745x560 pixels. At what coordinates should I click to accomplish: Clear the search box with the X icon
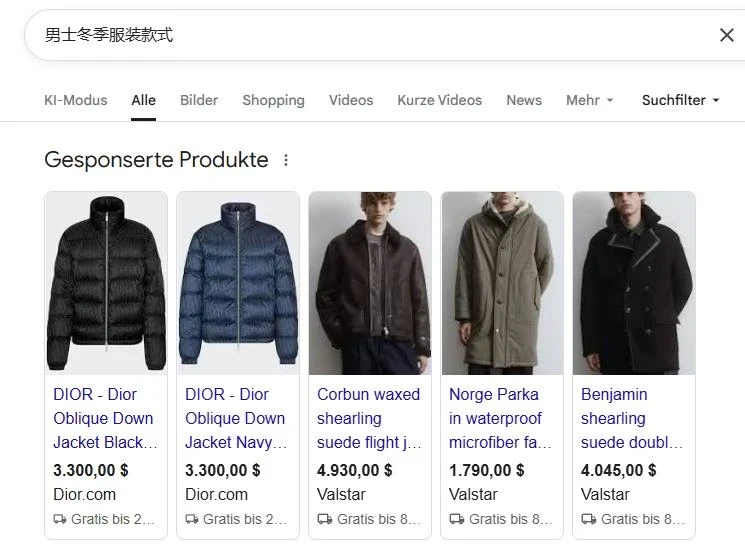coord(726,35)
